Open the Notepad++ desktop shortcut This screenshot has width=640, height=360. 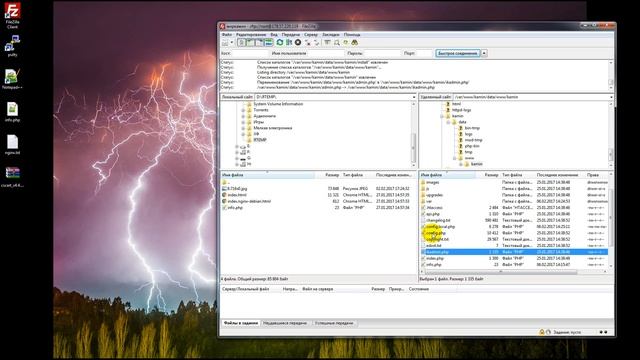(x=12, y=79)
